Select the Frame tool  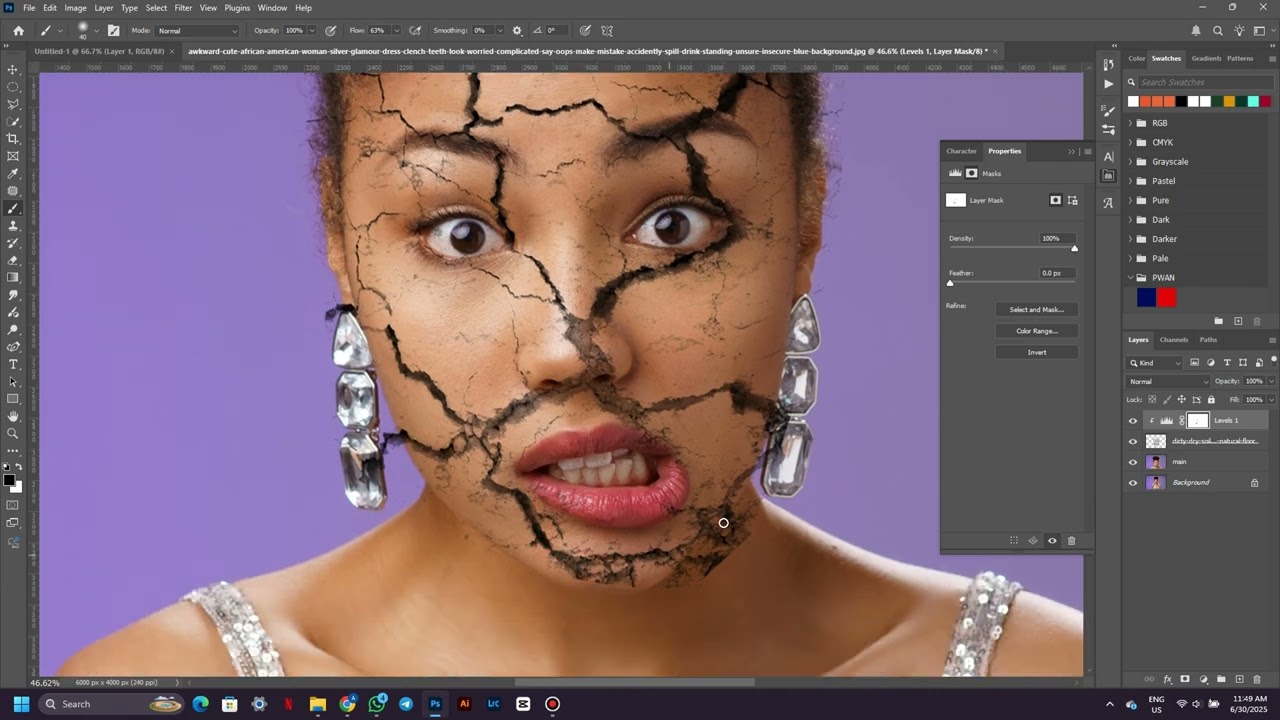pos(13,156)
